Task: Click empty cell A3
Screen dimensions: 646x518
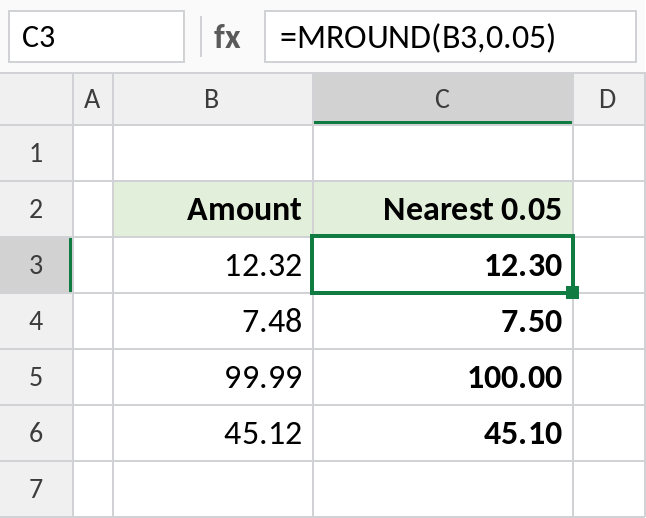Action: pos(93,265)
